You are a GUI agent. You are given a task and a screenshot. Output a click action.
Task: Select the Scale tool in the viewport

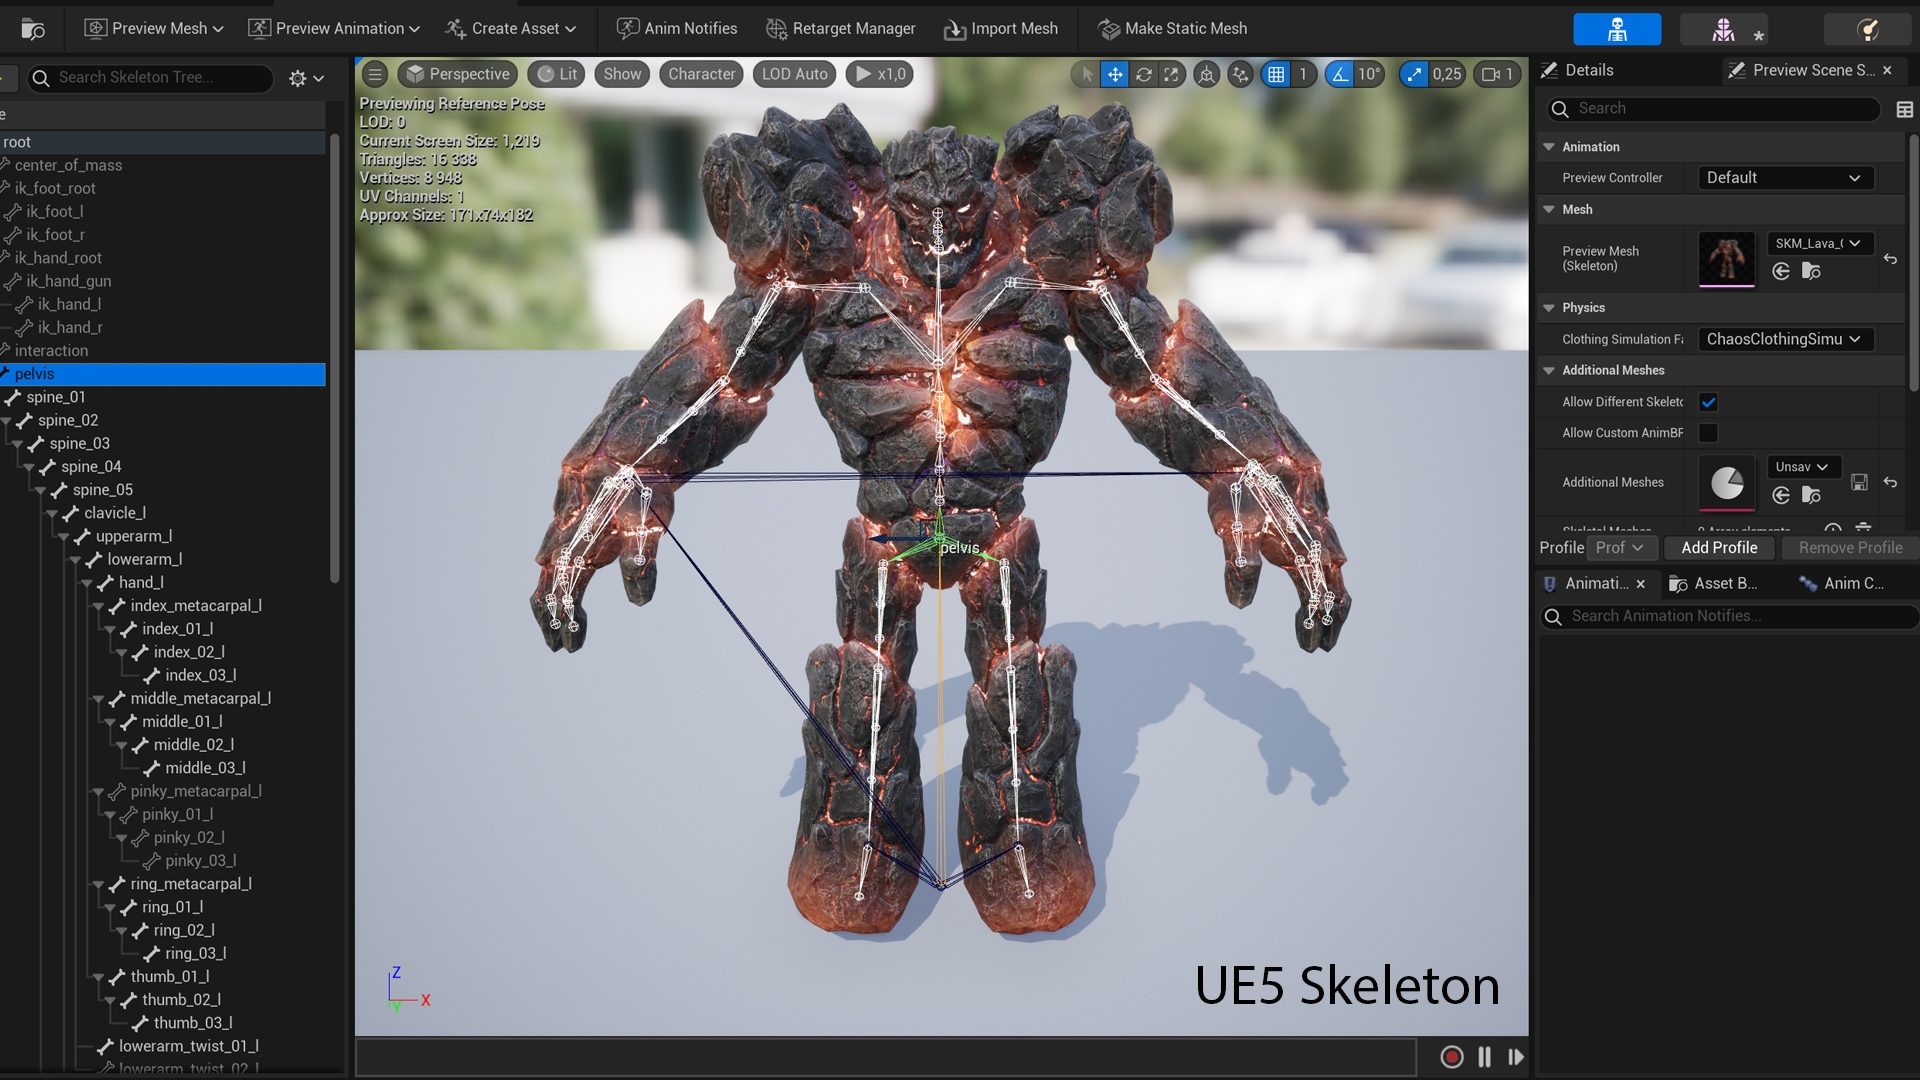[x=1172, y=74]
